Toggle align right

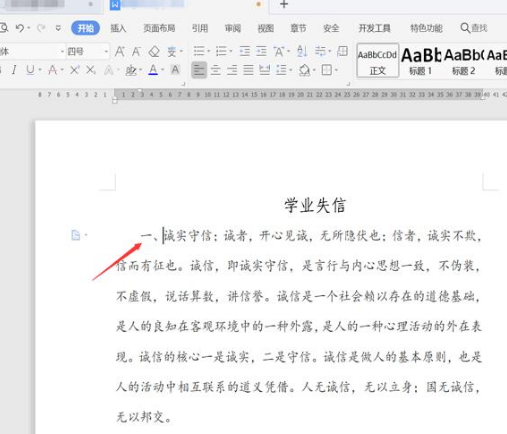point(232,70)
